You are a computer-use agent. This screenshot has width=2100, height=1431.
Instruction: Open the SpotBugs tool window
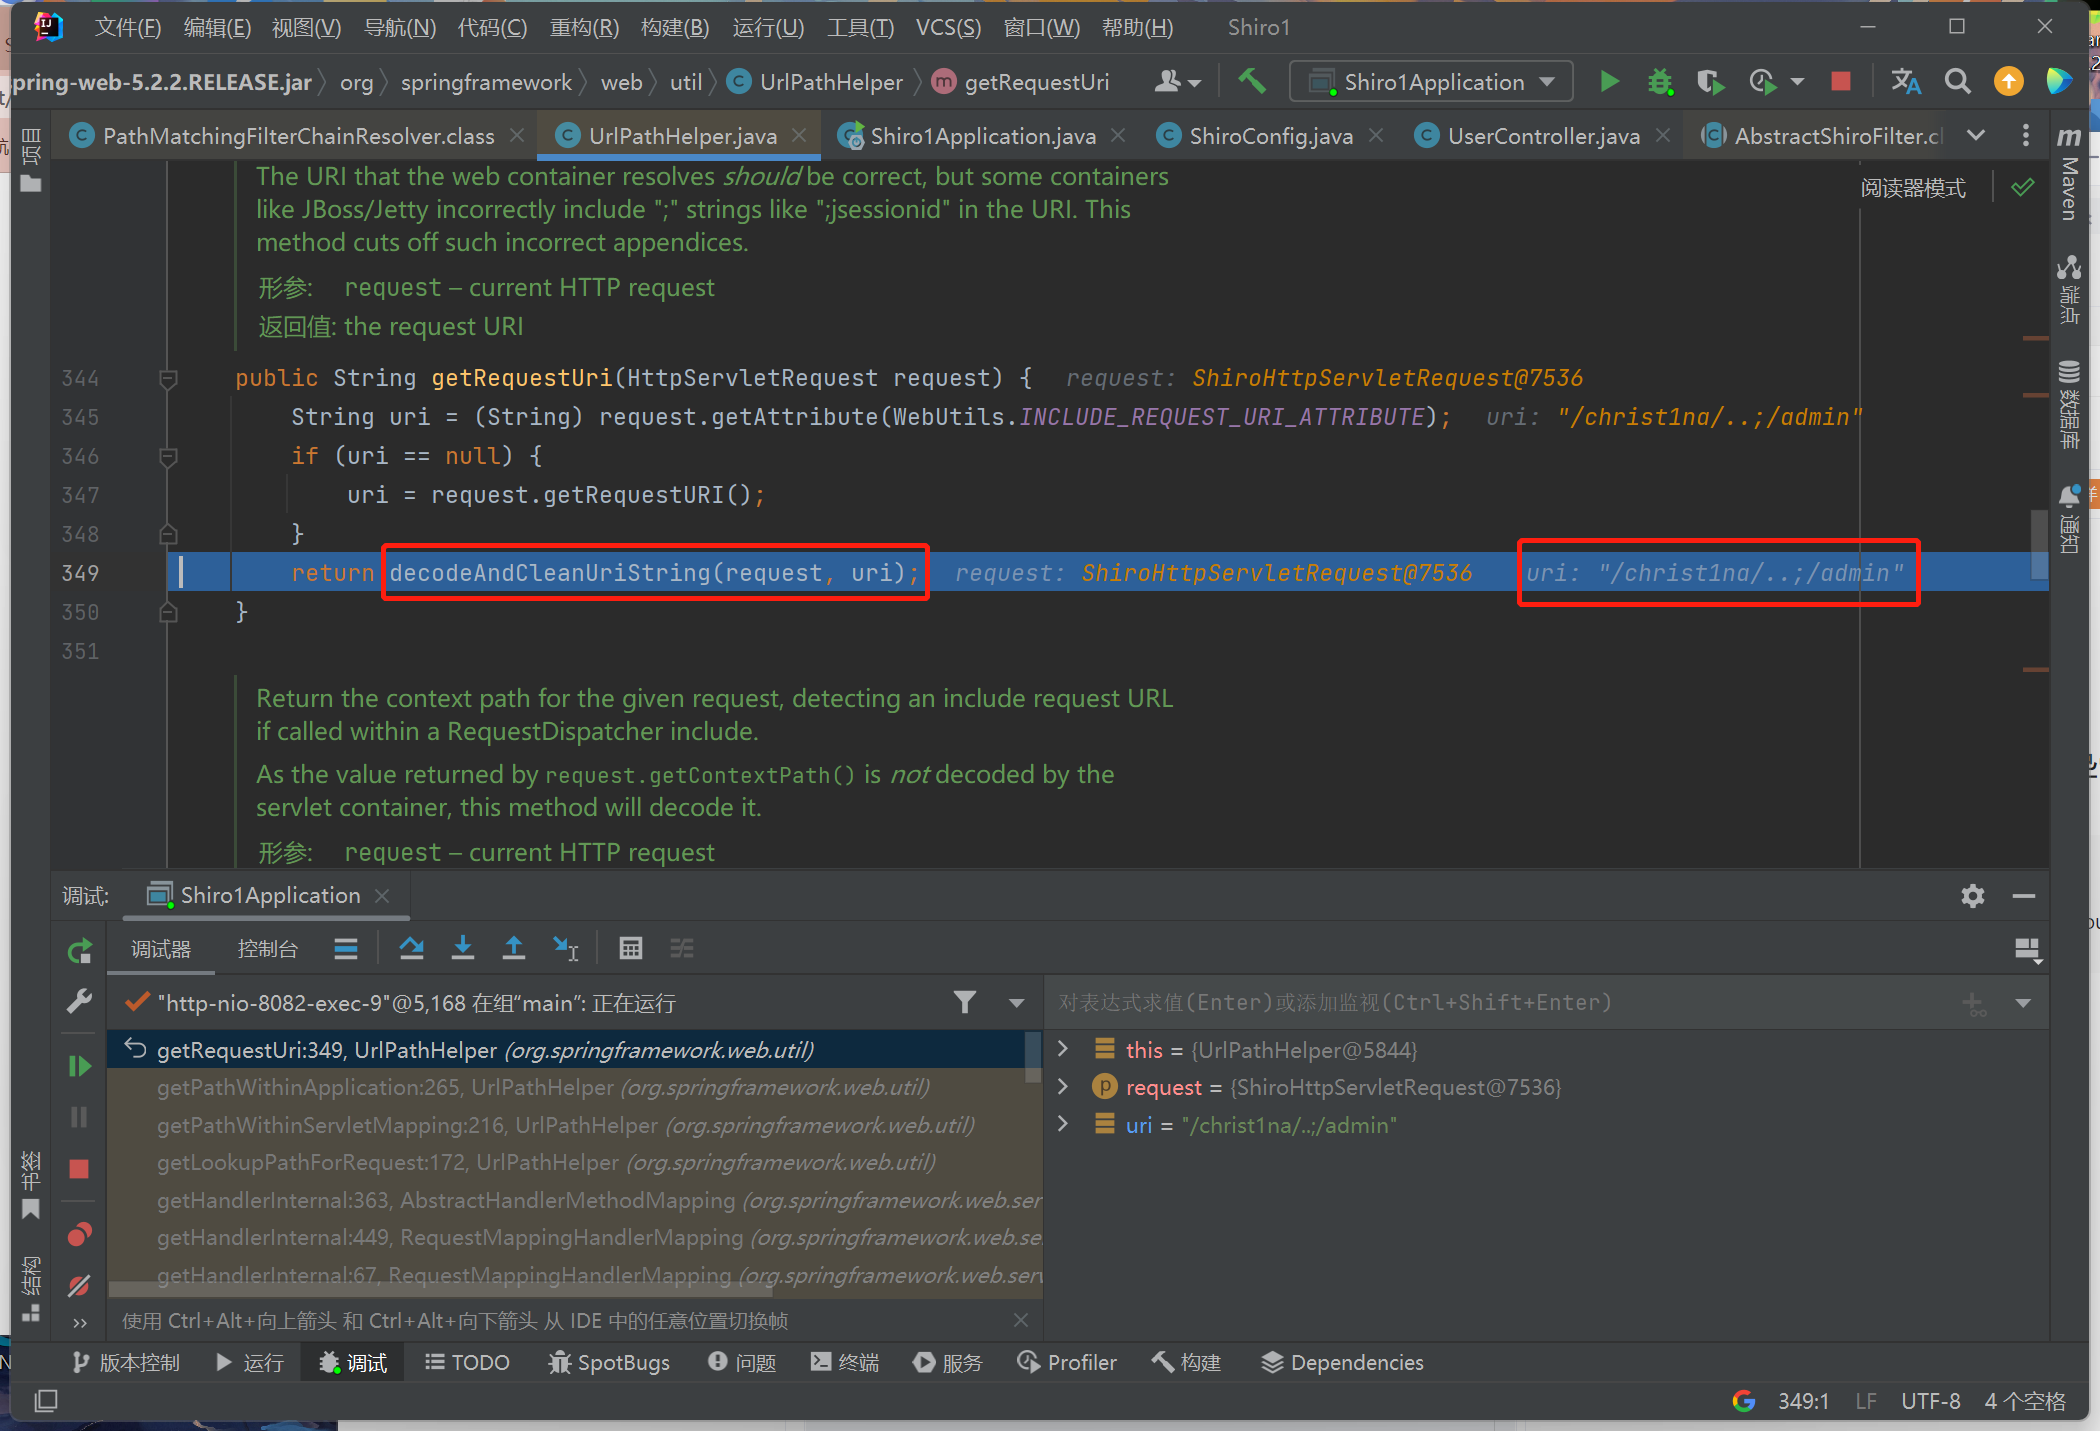(x=609, y=1362)
